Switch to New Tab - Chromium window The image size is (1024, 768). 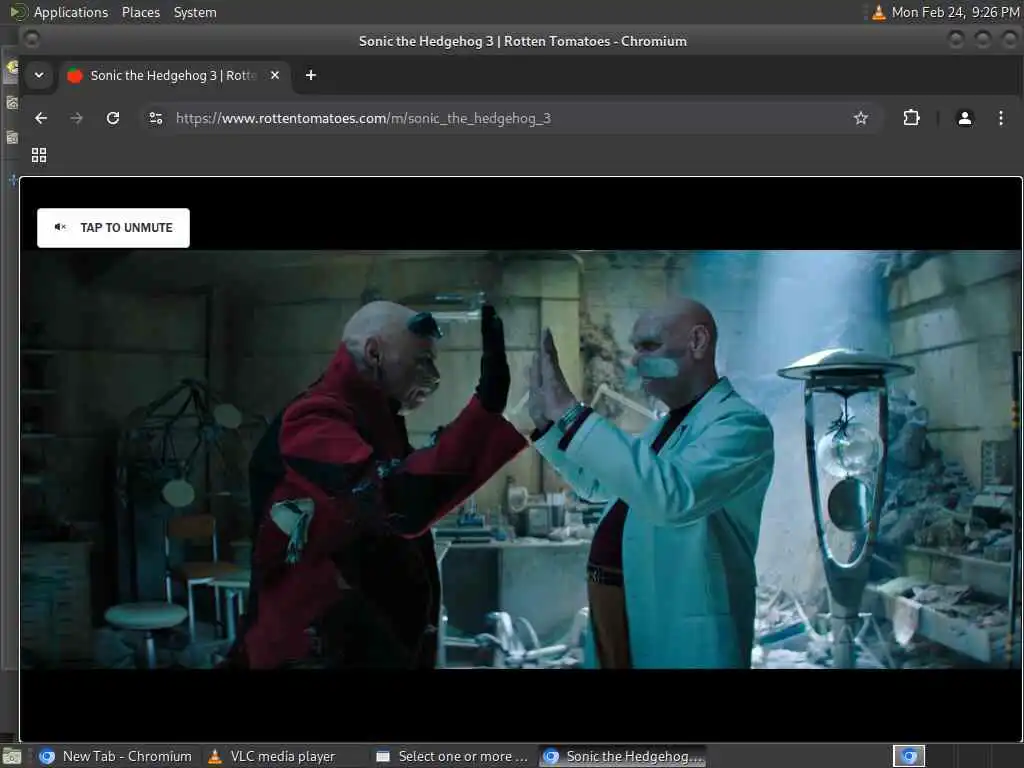[x=116, y=756]
